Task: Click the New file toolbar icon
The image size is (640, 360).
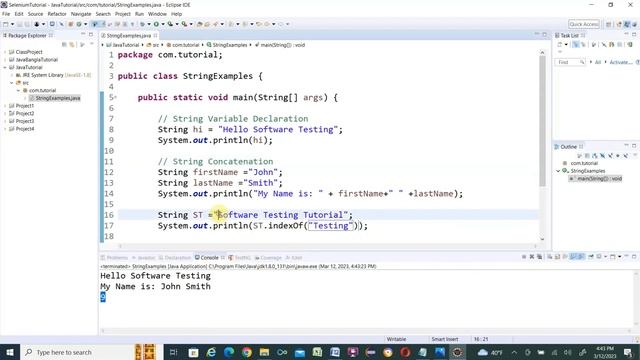Action: (5, 24)
